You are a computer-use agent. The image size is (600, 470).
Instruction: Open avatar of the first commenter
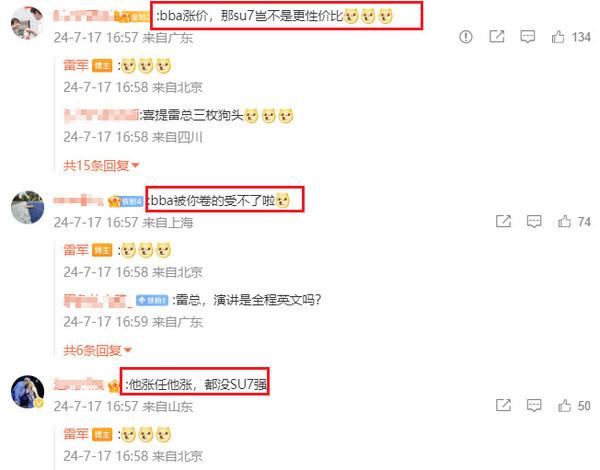pos(27,23)
